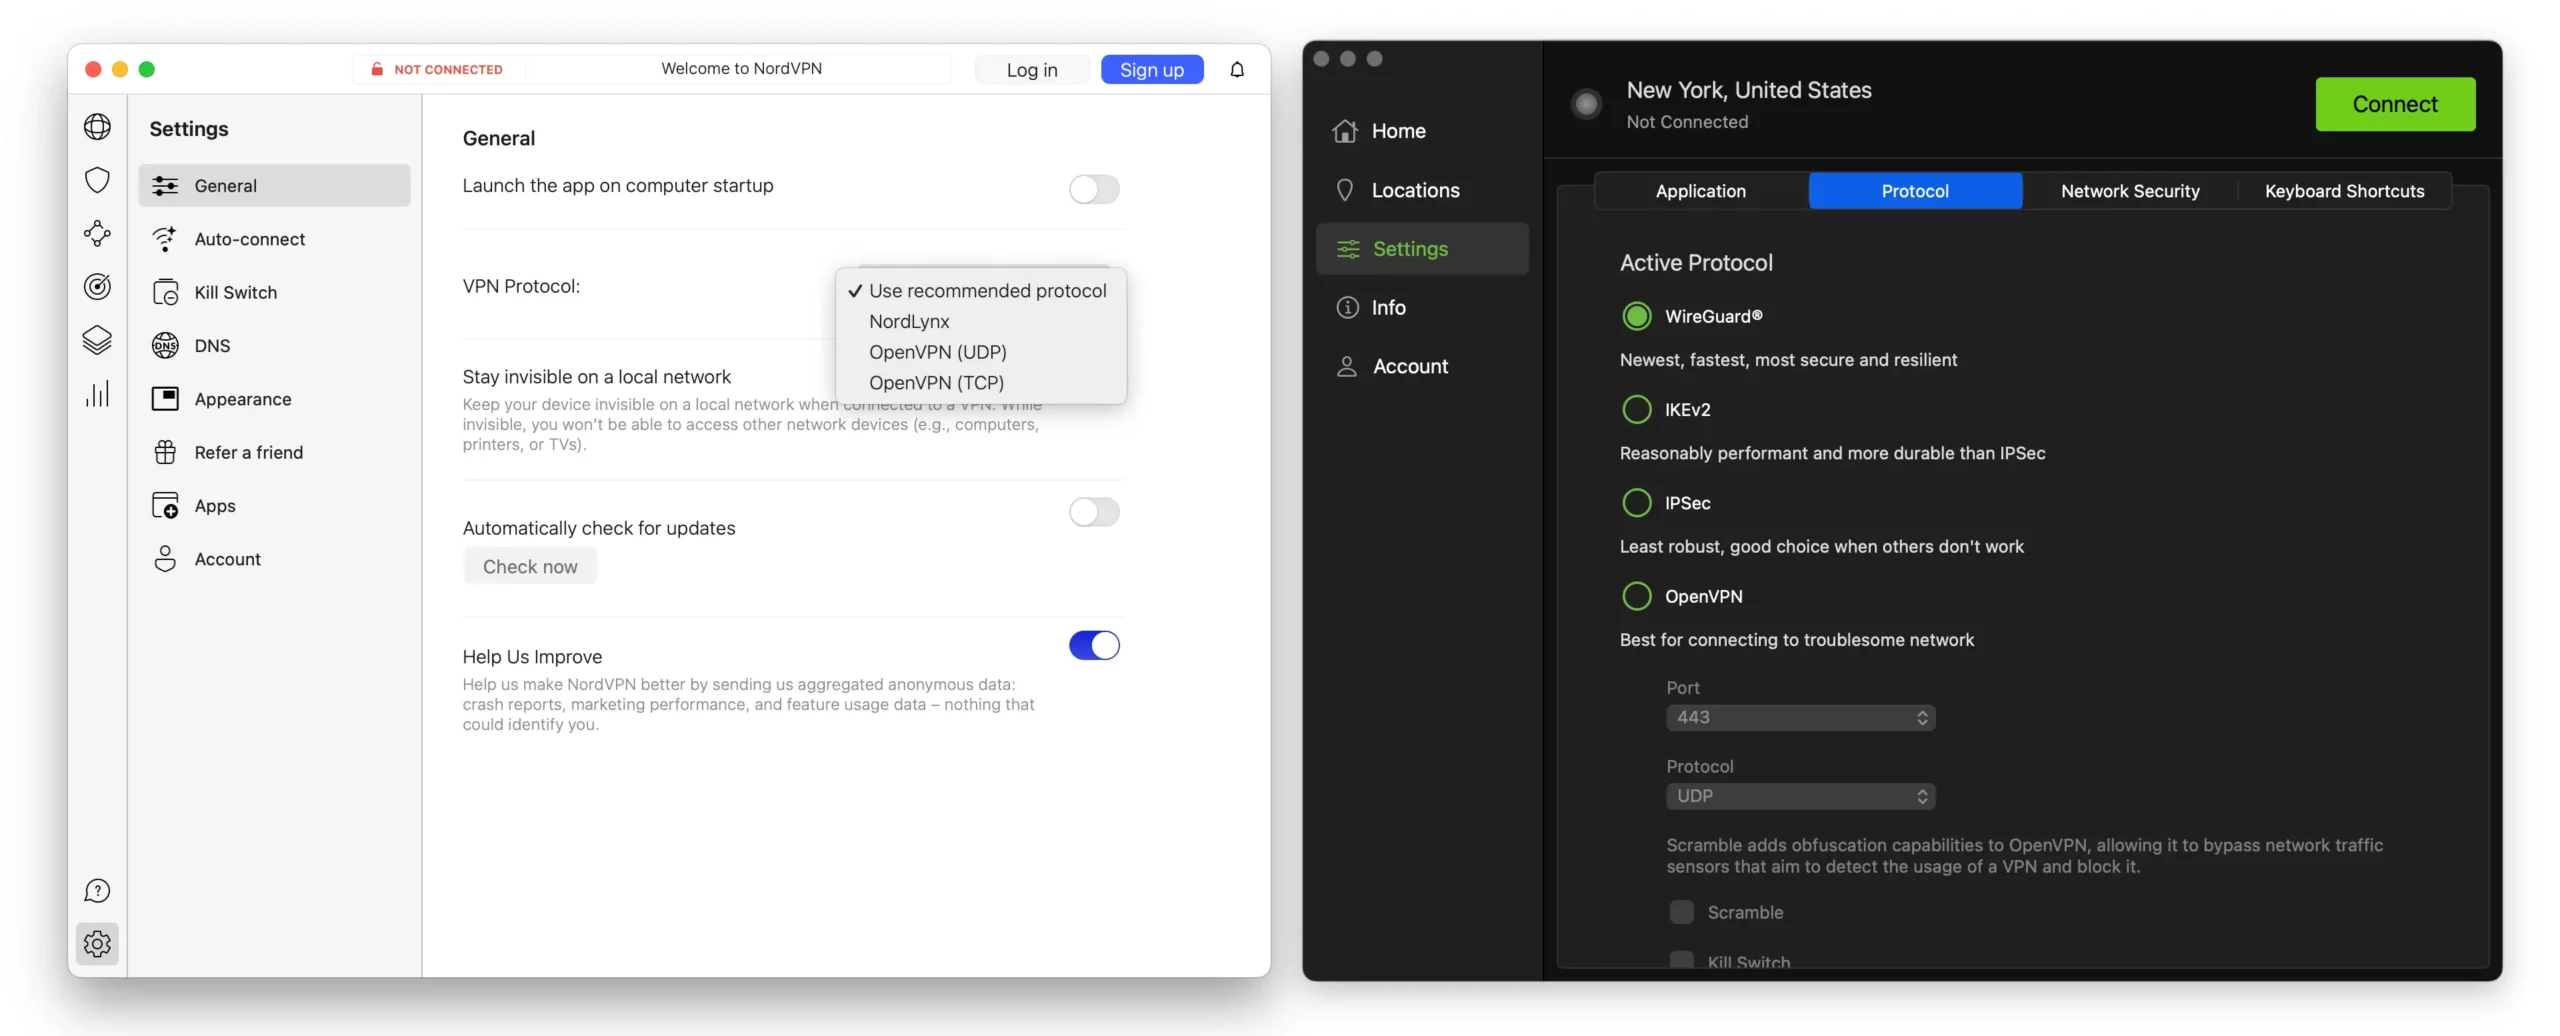Click the Check now button
The width and height of the screenshot is (2560, 1036).
click(530, 567)
